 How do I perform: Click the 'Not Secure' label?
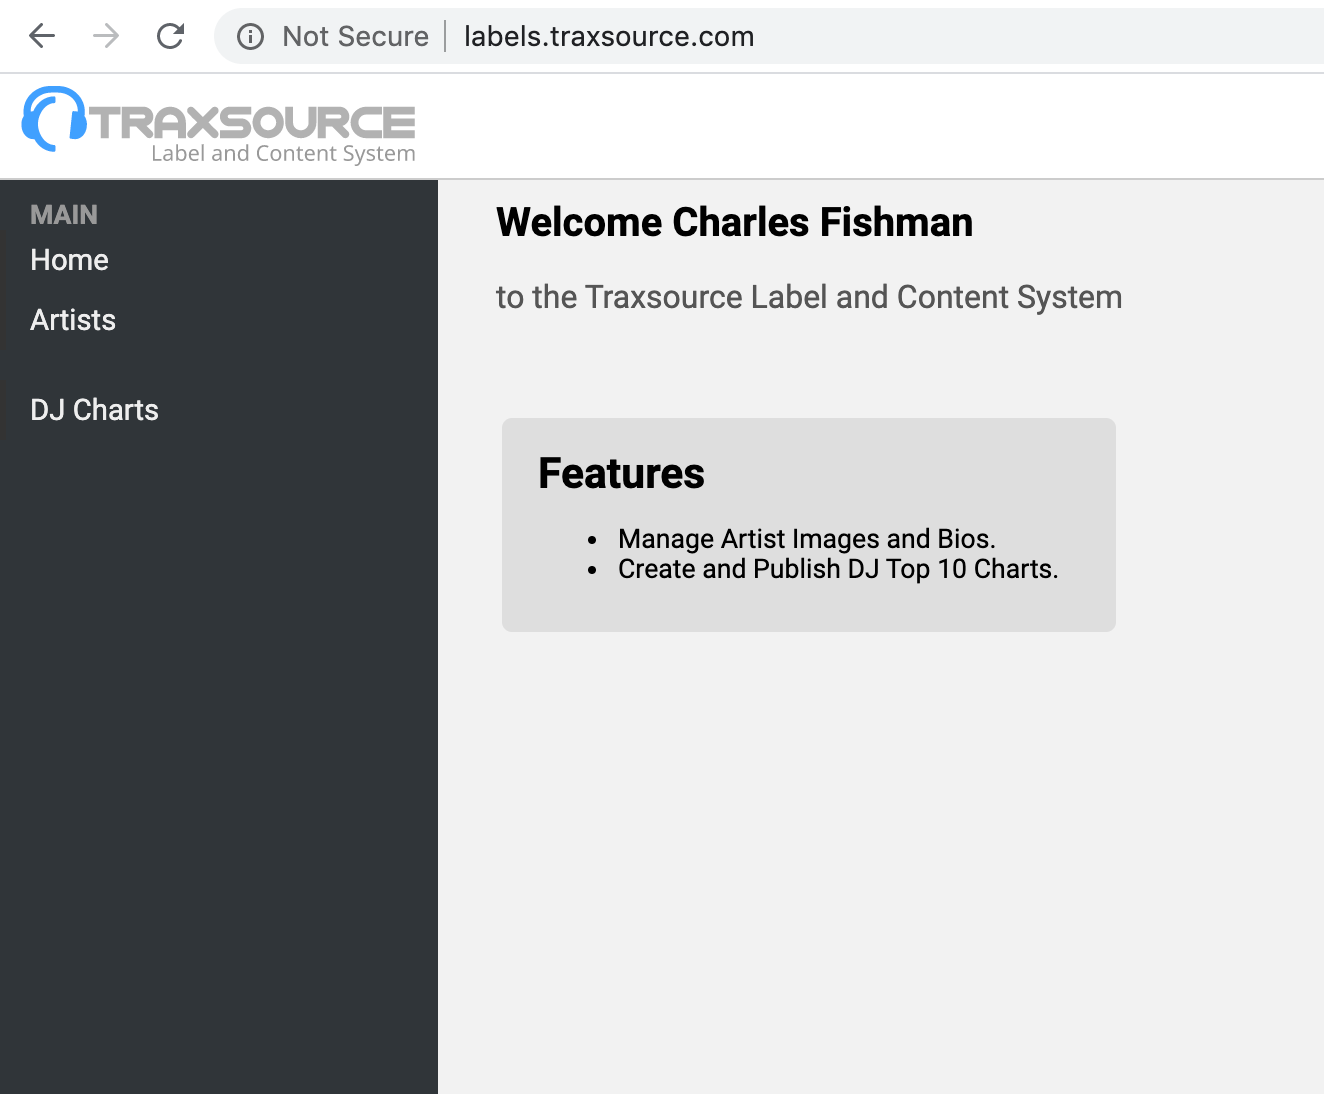(355, 37)
